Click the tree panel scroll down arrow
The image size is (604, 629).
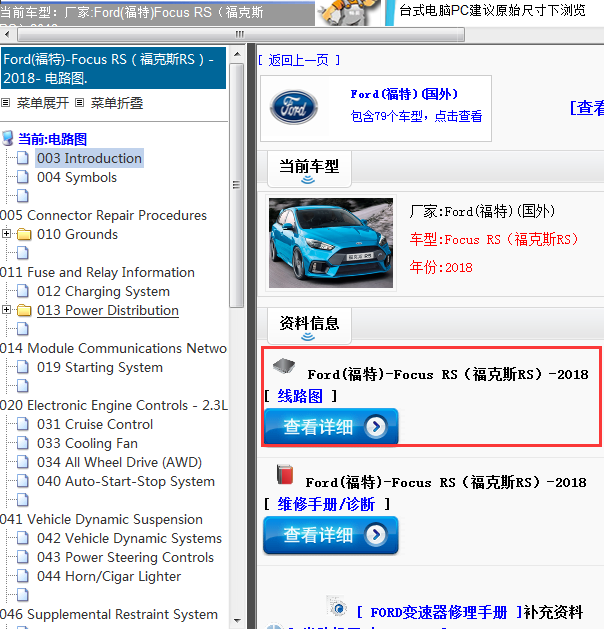(x=237, y=621)
